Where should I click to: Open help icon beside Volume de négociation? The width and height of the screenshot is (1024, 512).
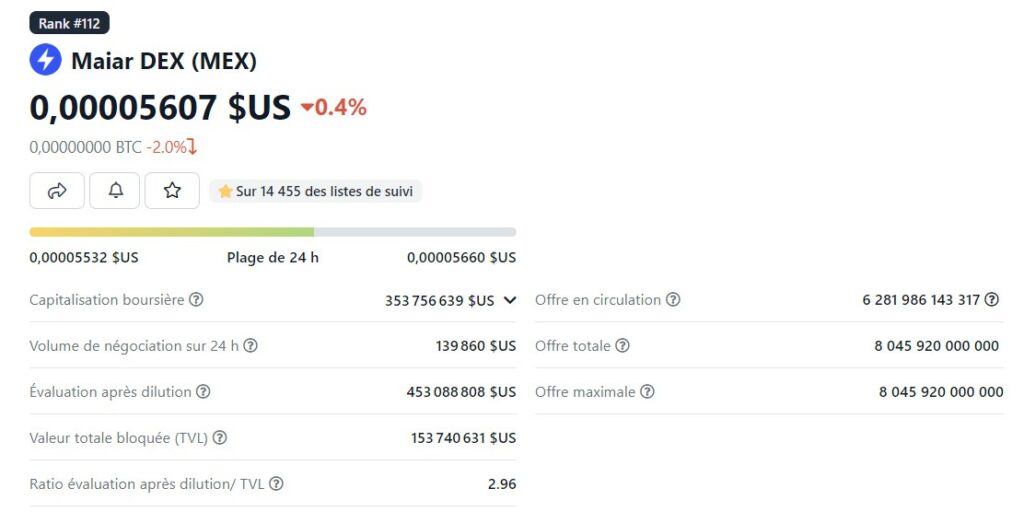(x=250, y=346)
